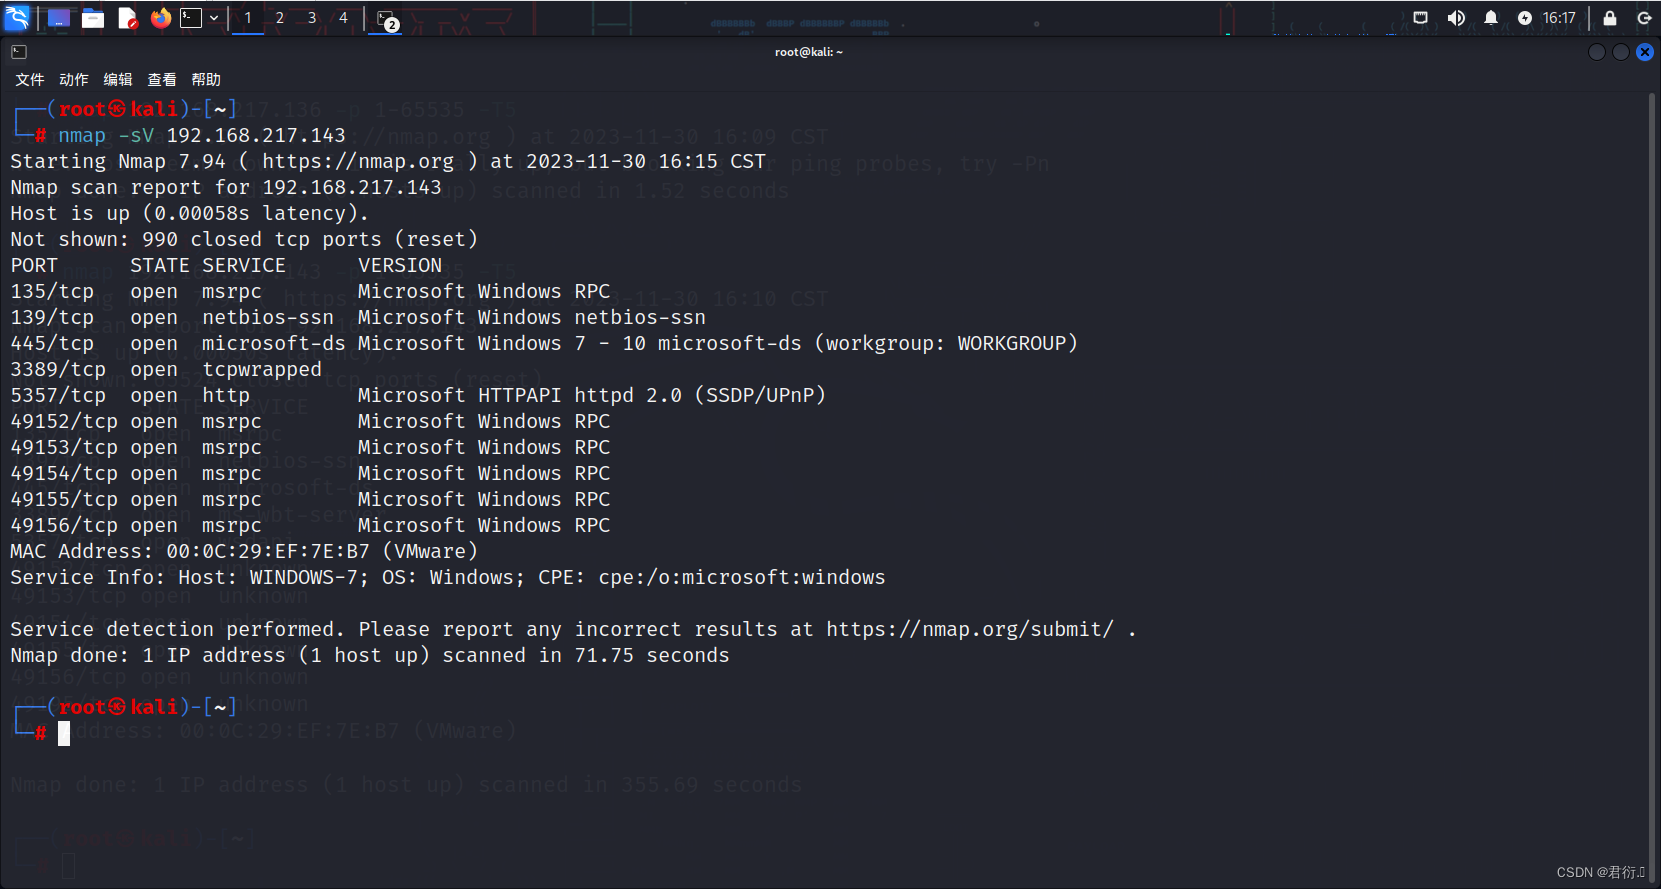Image resolution: width=1661 pixels, height=889 pixels.
Task: Click the 'STATE' column header
Action: 160,265
